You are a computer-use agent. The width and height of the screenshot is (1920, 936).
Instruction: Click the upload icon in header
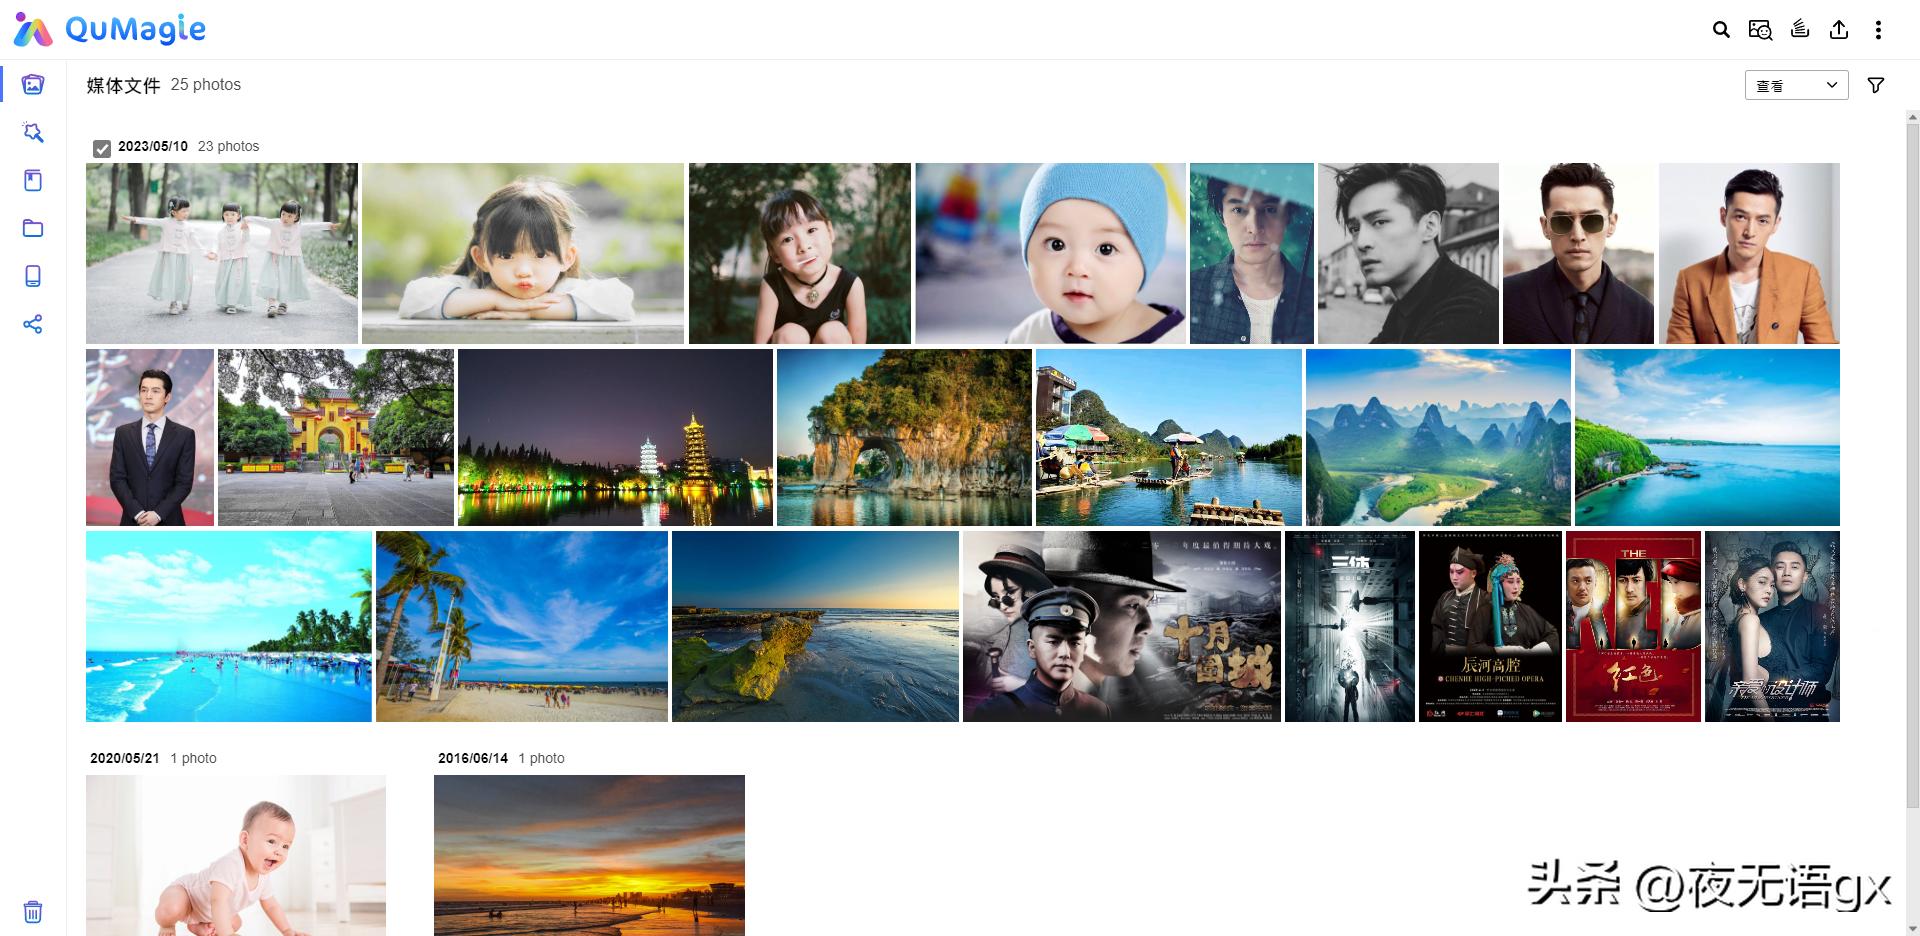pos(1839,30)
